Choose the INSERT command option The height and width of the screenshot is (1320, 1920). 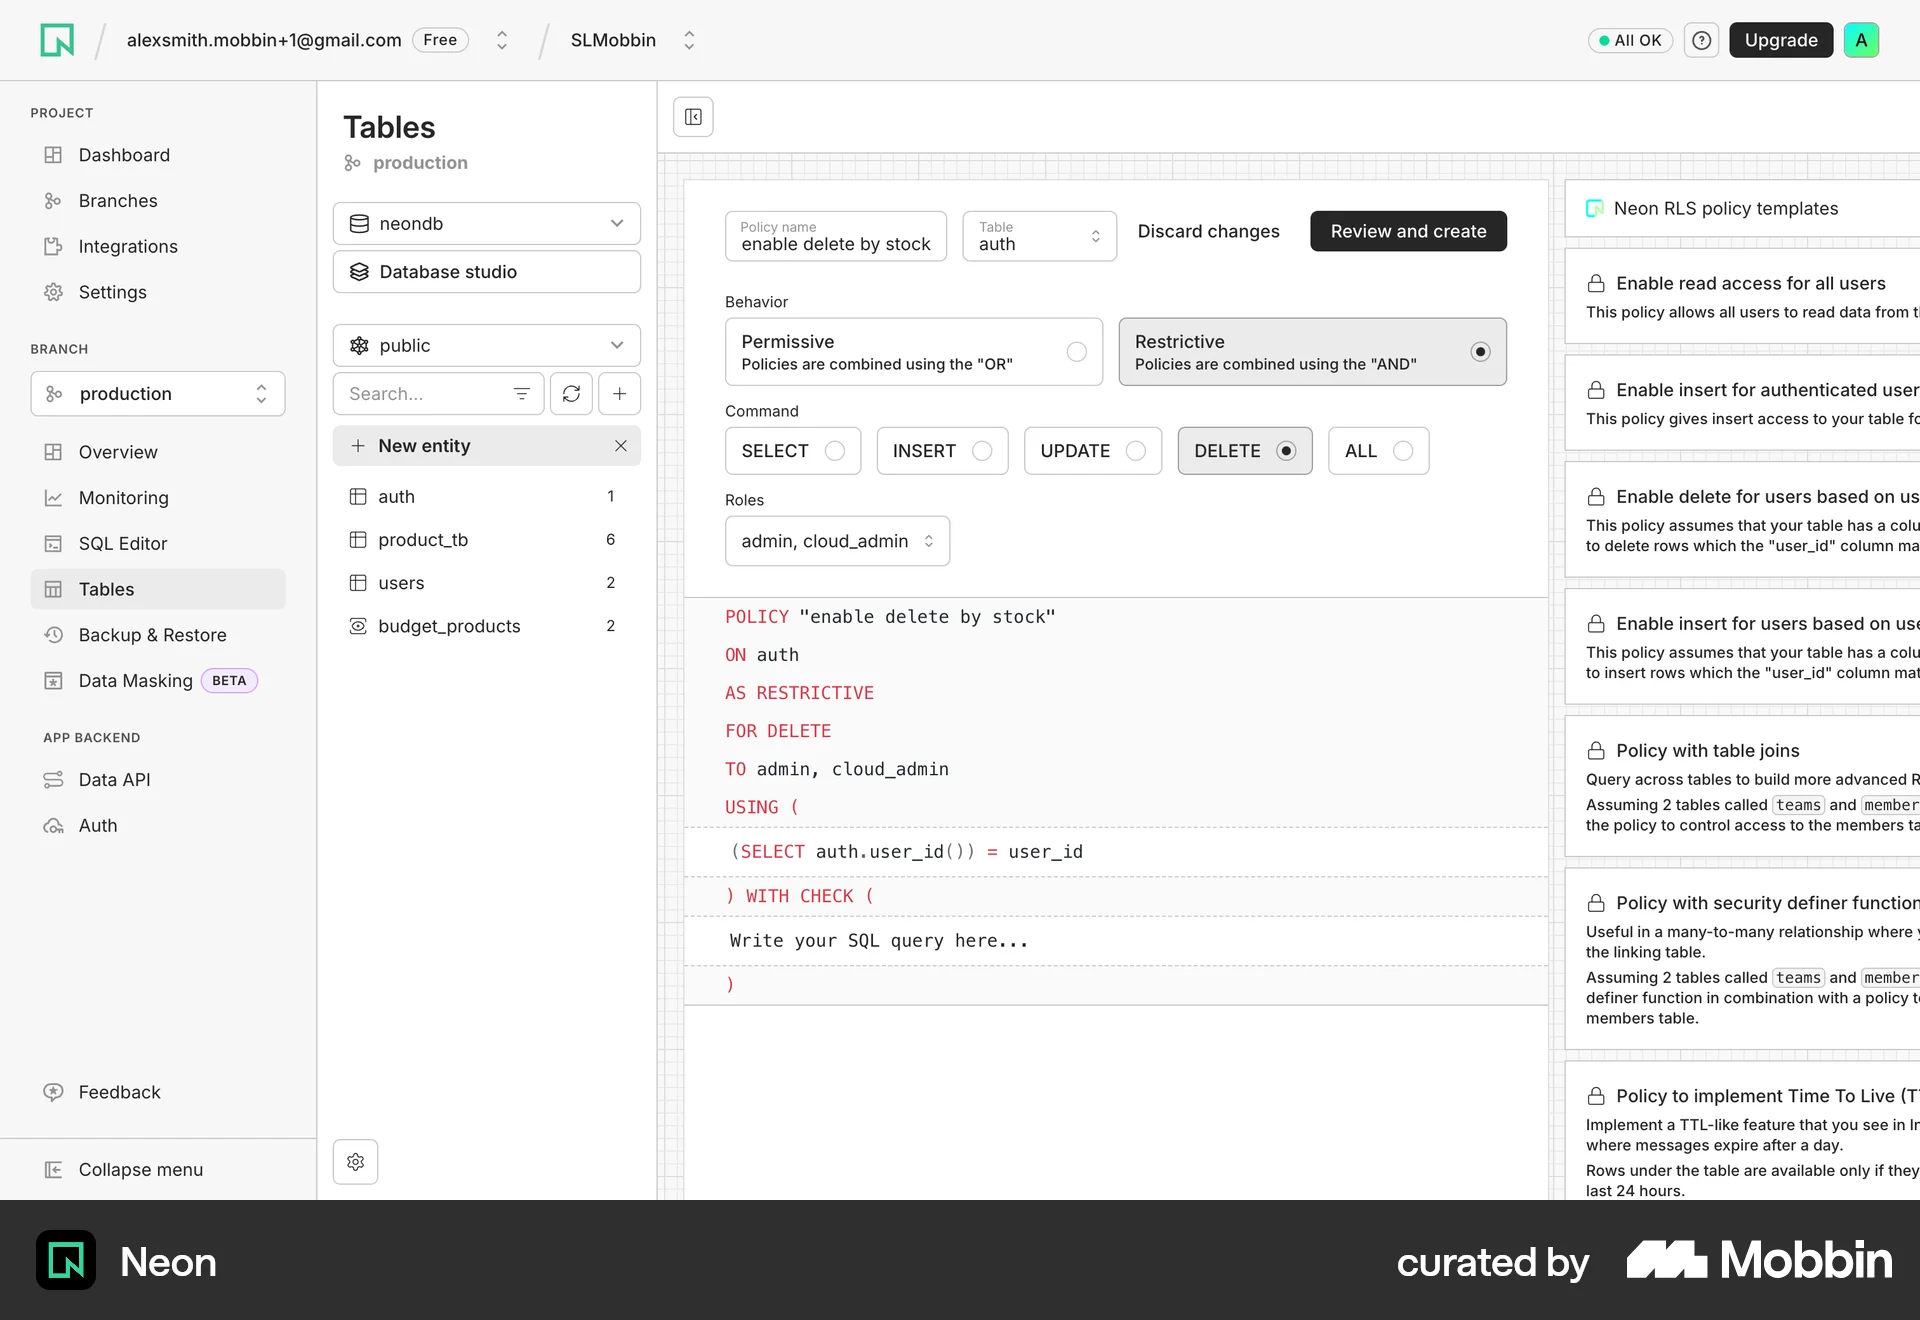[x=942, y=451]
